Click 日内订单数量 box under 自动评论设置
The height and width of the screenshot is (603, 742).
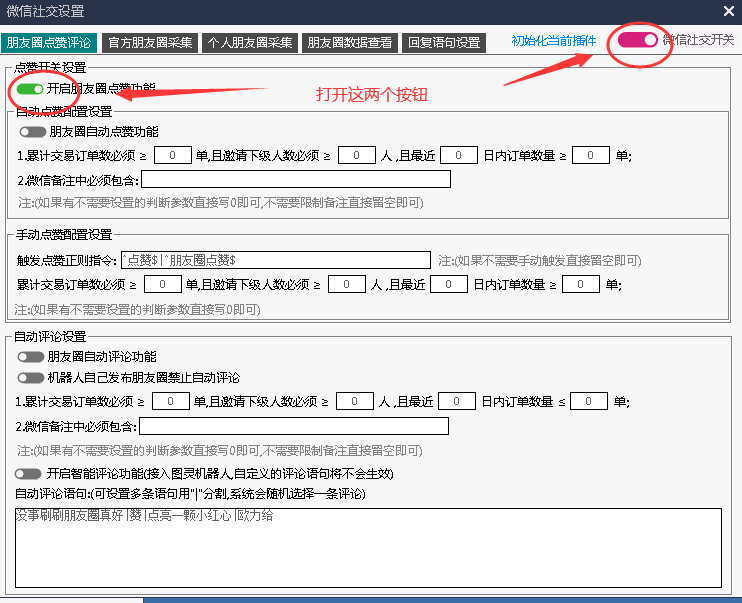click(x=590, y=401)
